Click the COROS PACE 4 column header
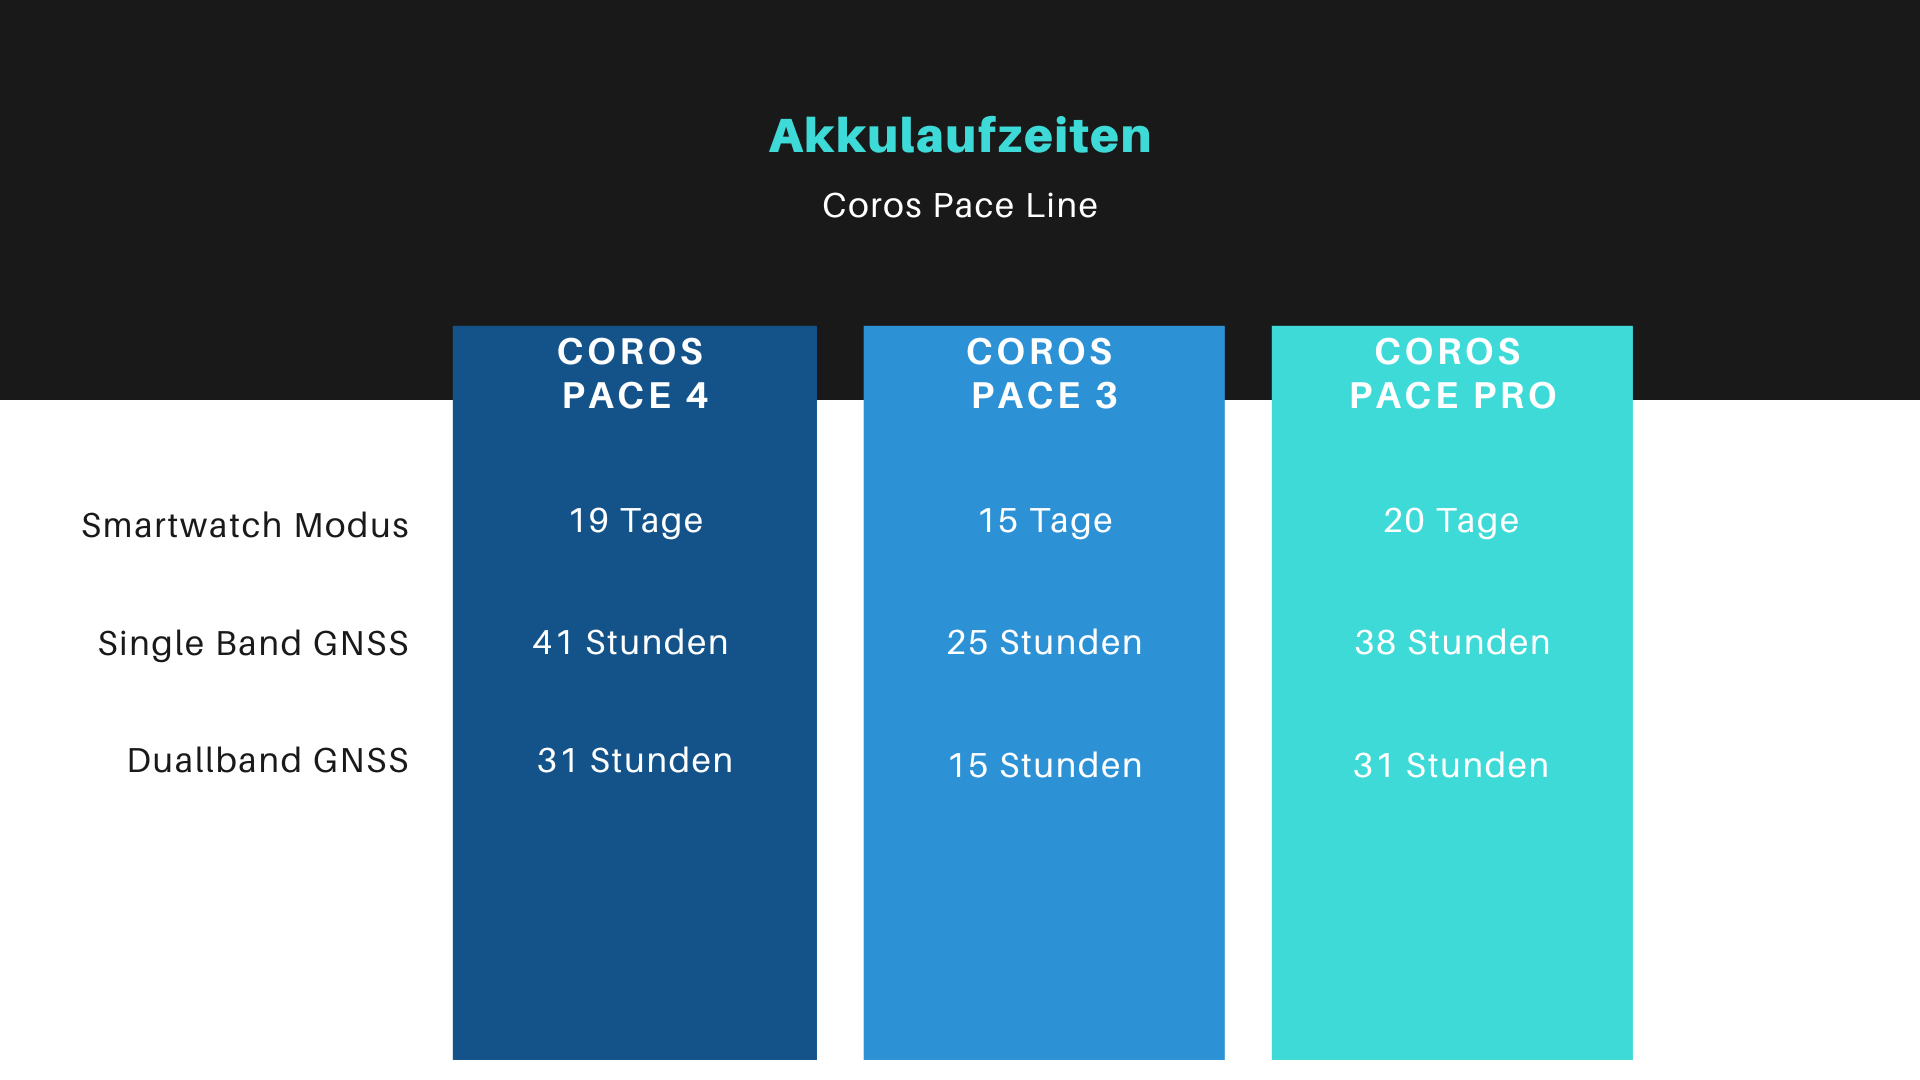The height and width of the screenshot is (1080, 1920). click(x=634, y=374)
